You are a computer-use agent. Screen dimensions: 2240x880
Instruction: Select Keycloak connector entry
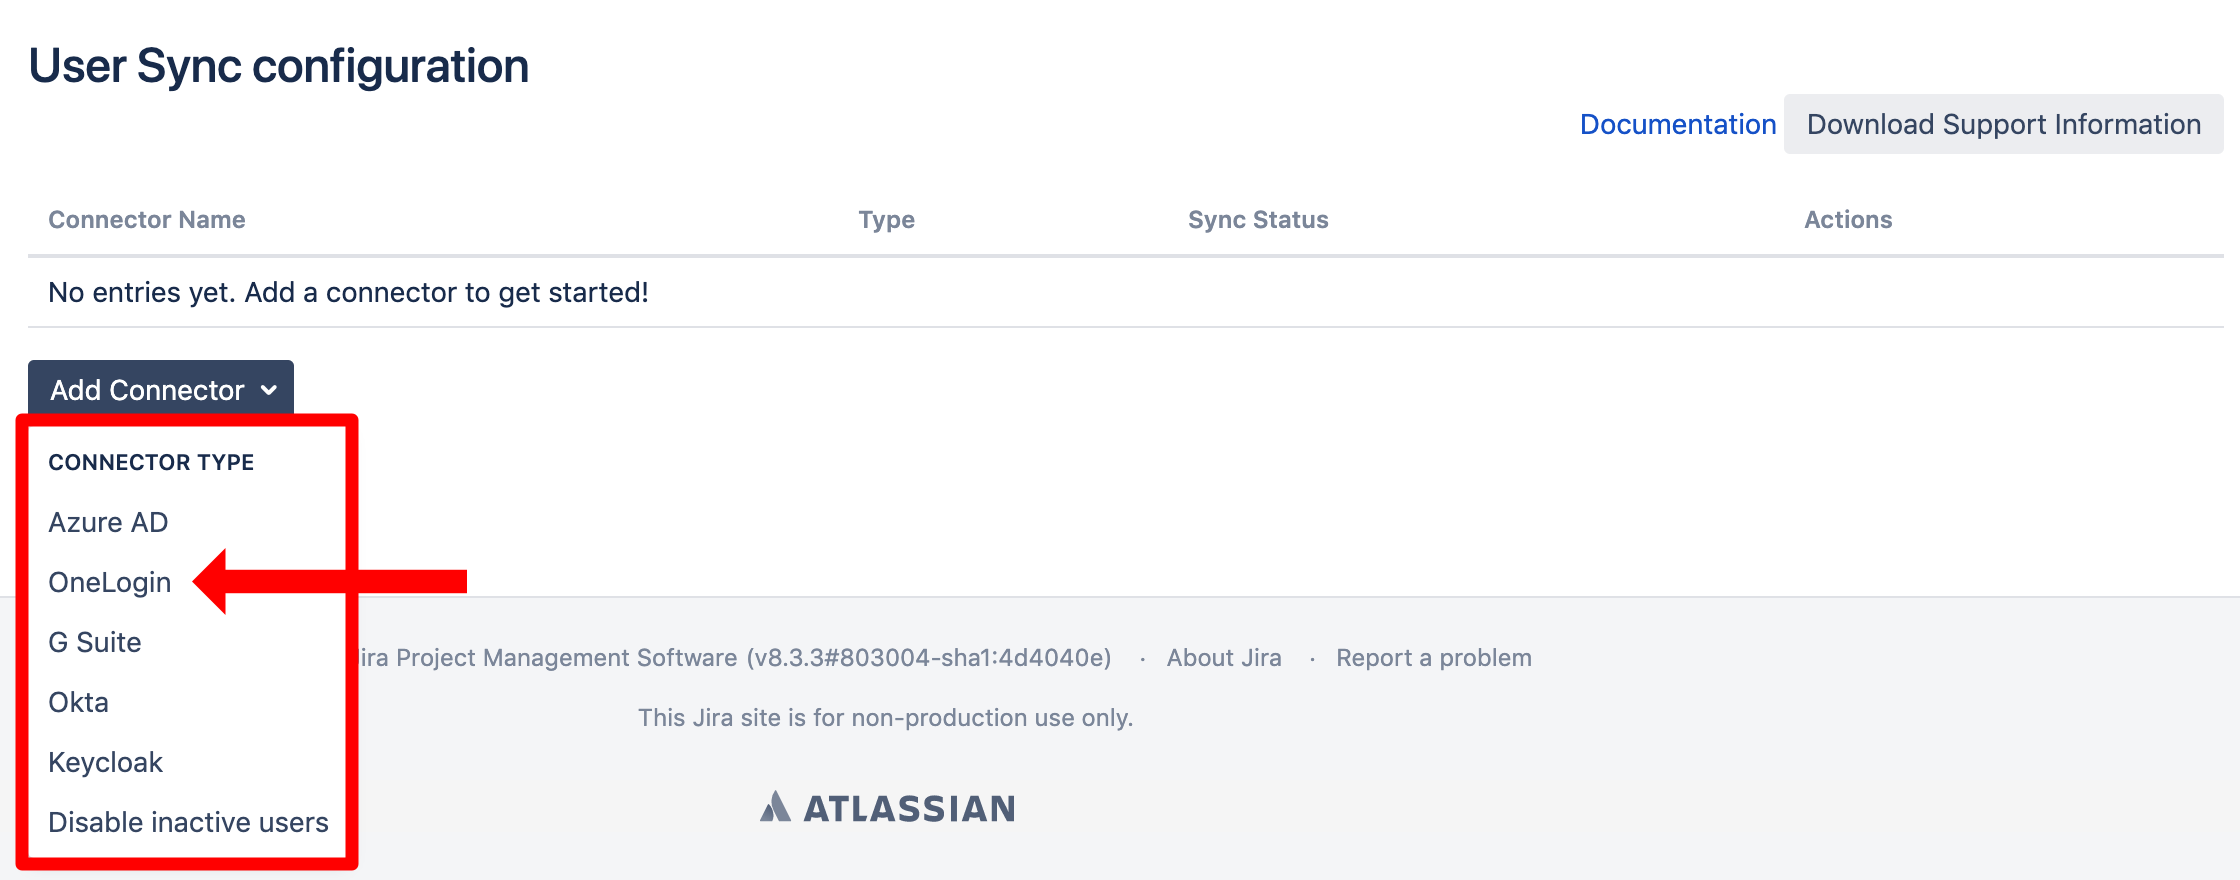coord(105,762)
